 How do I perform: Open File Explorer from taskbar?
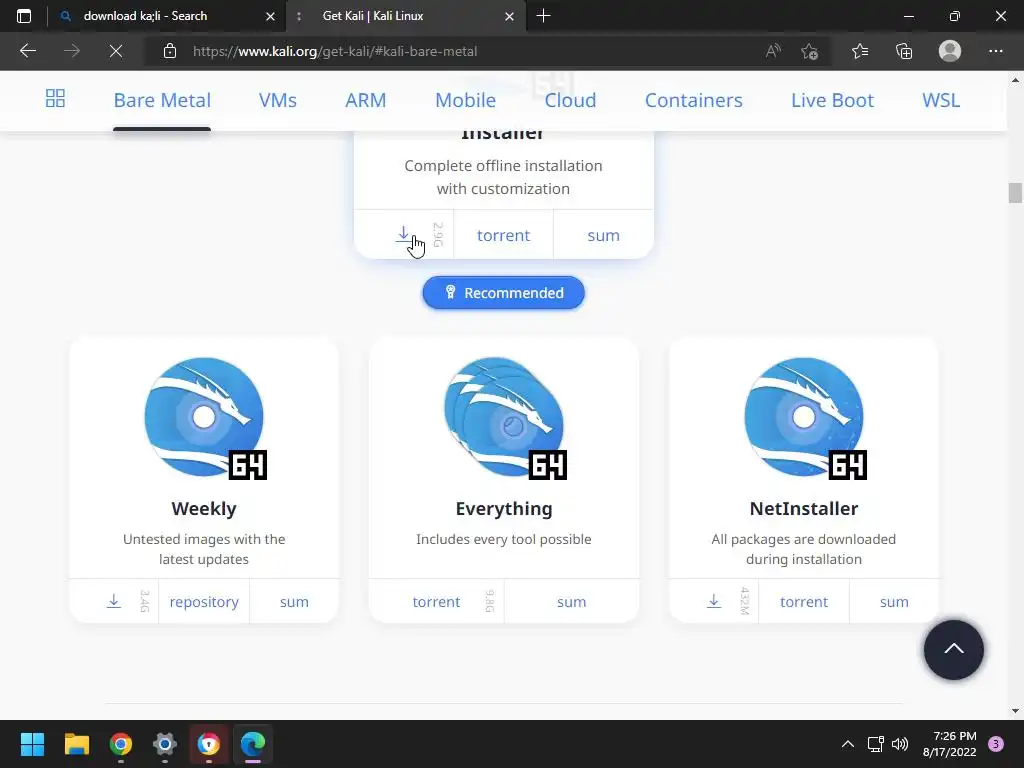[76, 744]
